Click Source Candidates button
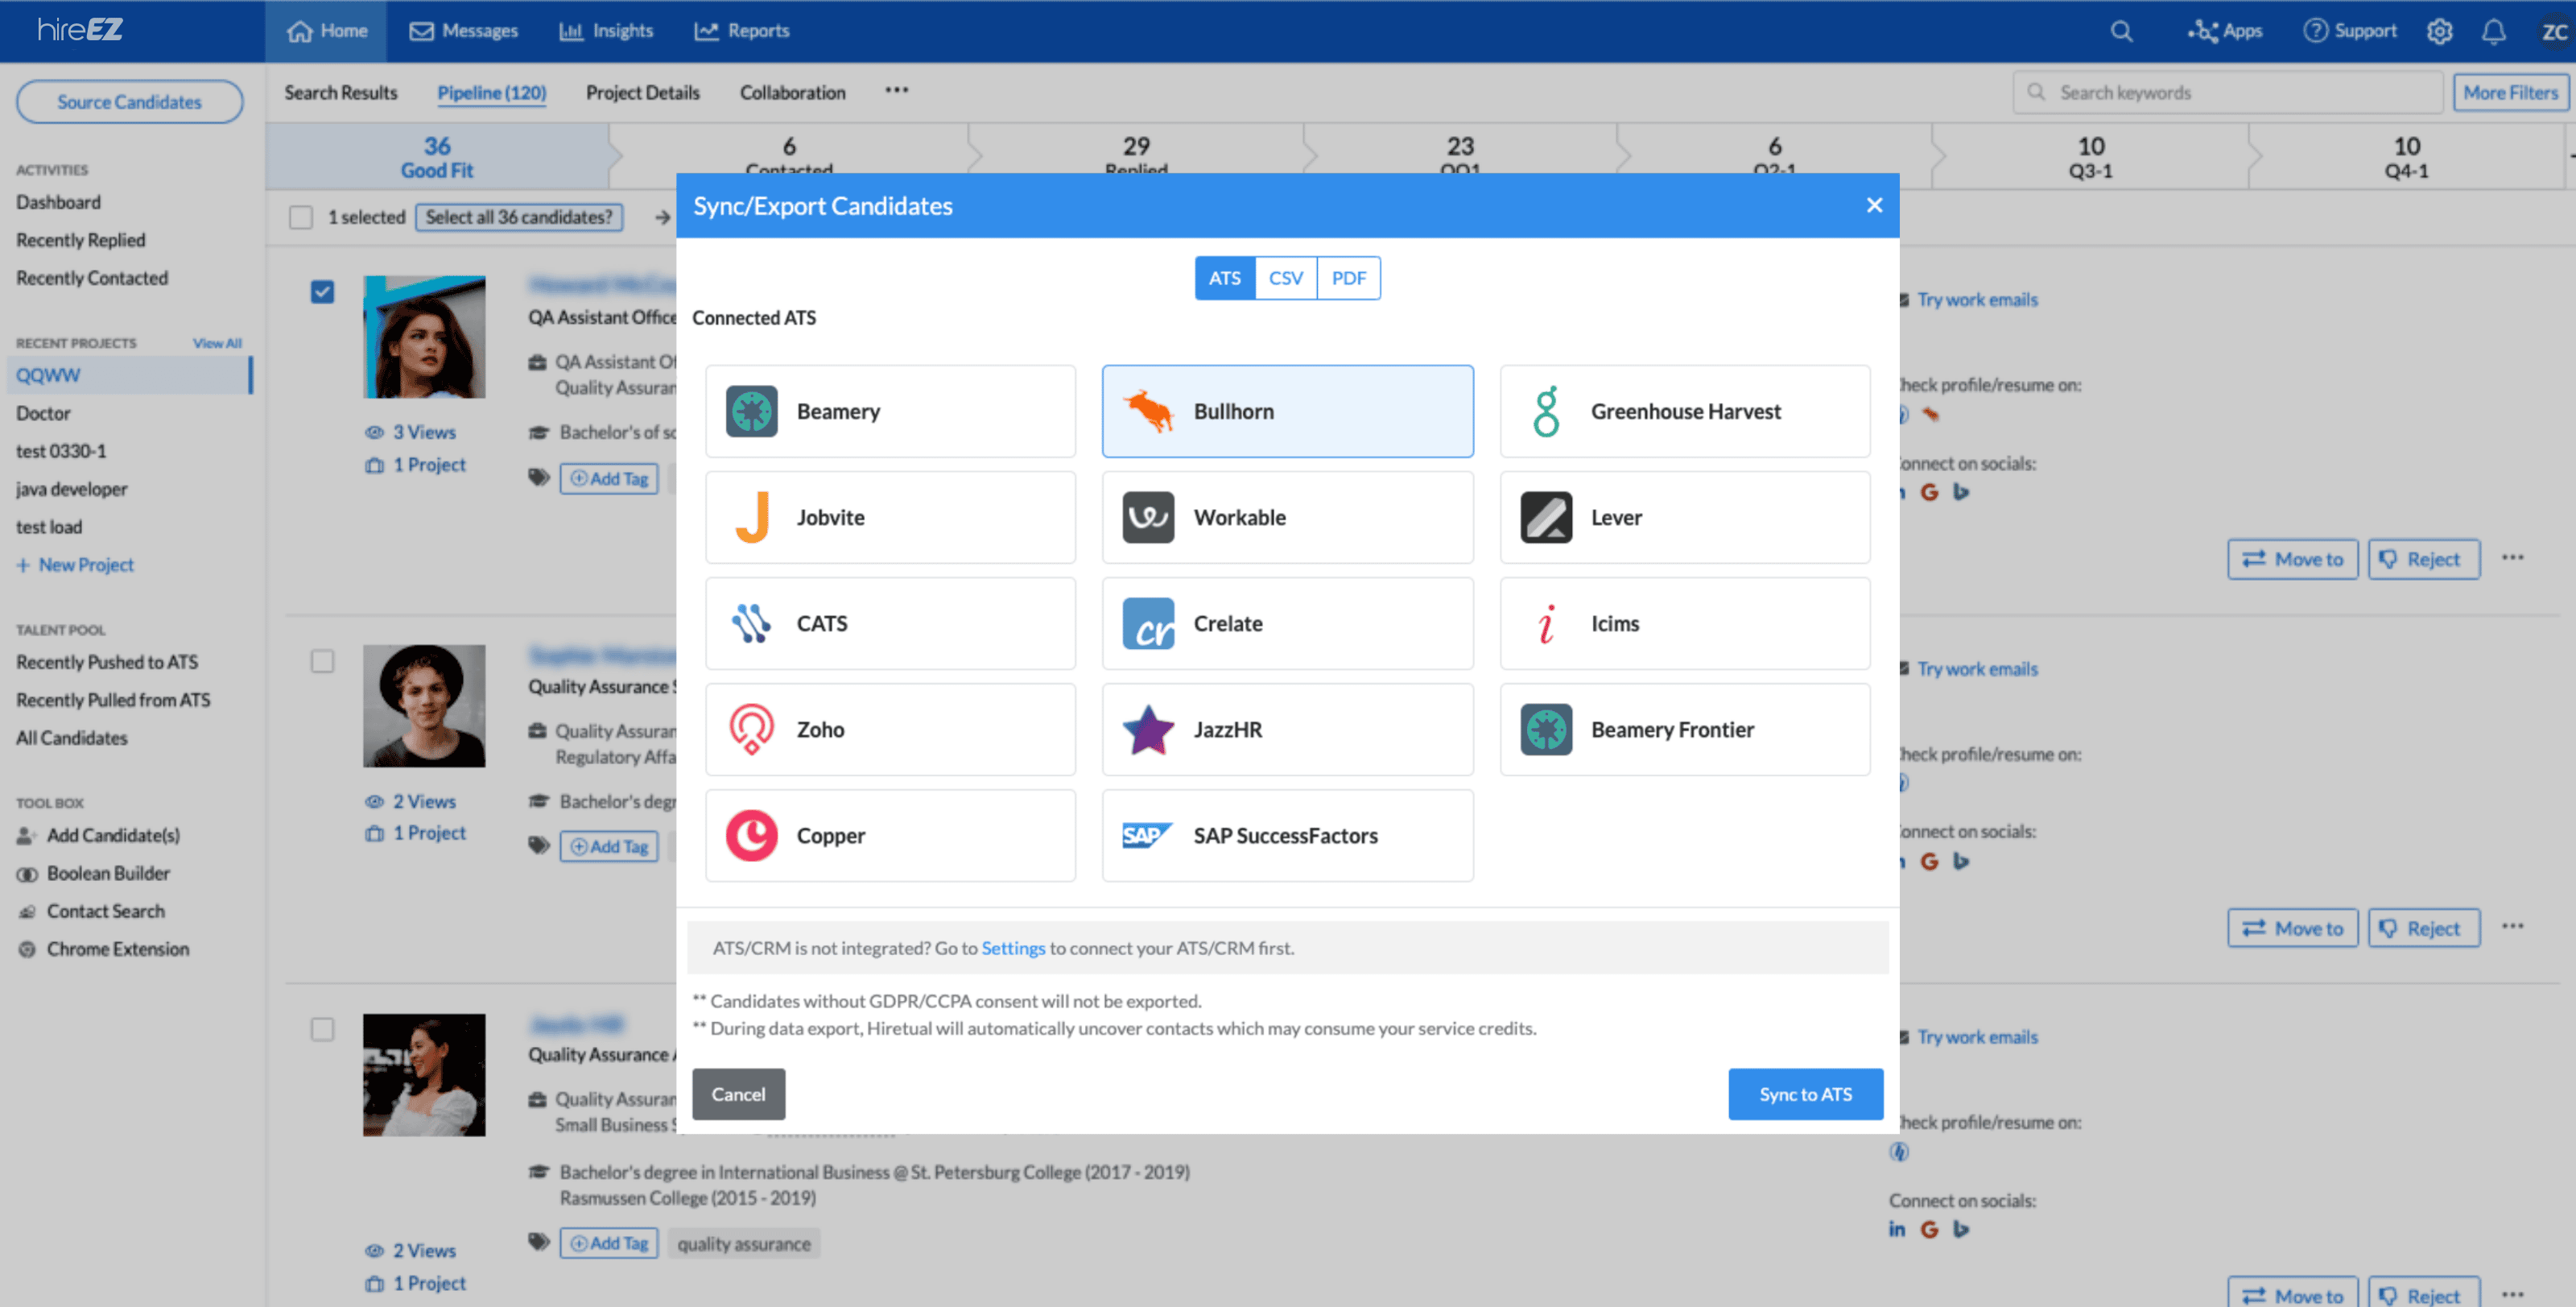The image size is (2576, 1307). 129,102
